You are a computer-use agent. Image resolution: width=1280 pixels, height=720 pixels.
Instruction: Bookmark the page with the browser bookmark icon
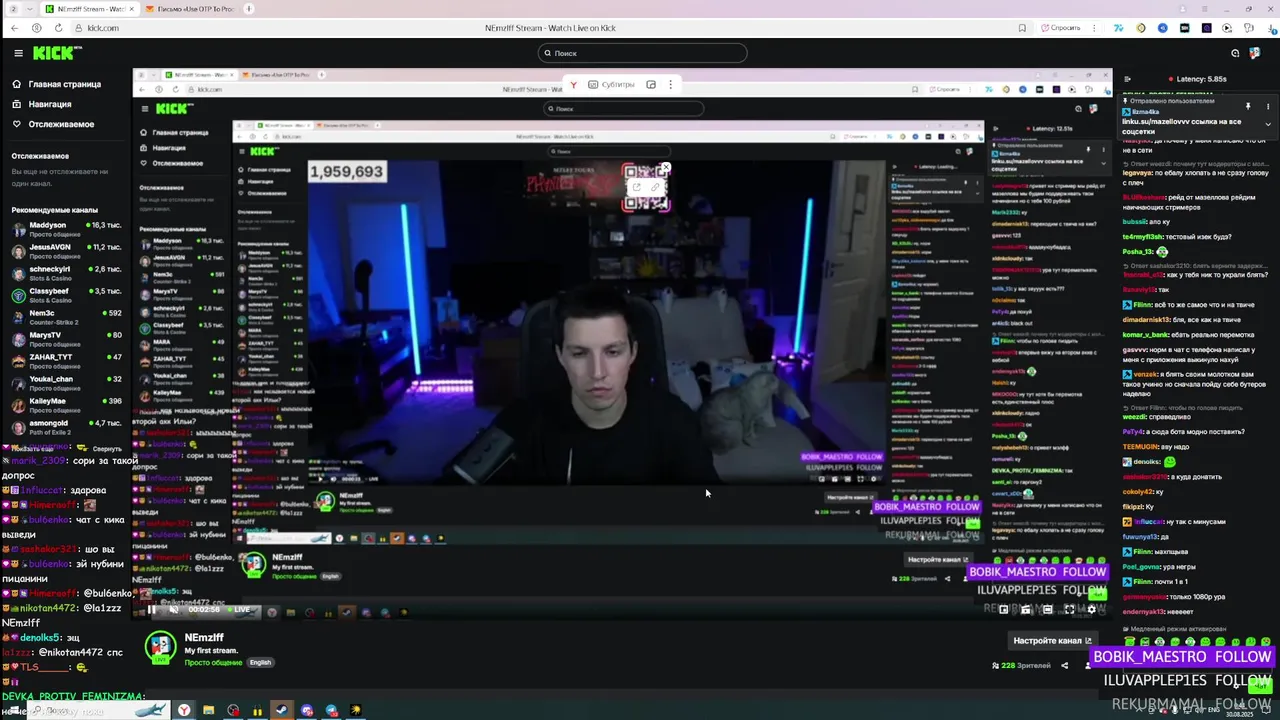[x=1022, y=28]
